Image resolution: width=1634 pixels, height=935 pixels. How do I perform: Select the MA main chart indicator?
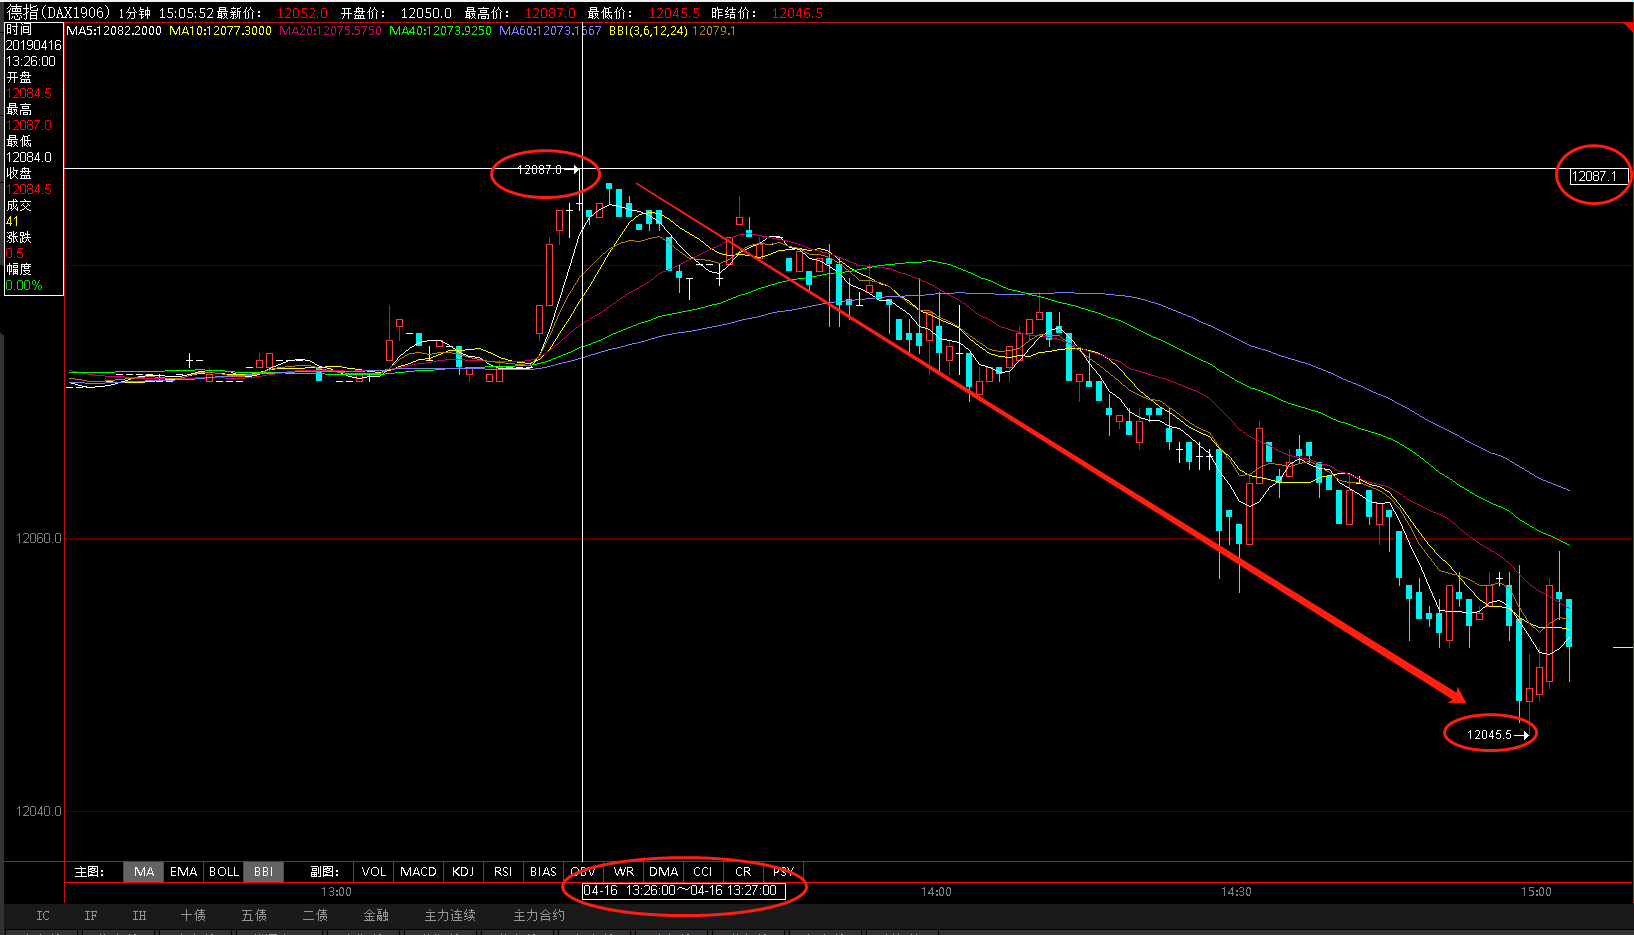coord(144,872)
